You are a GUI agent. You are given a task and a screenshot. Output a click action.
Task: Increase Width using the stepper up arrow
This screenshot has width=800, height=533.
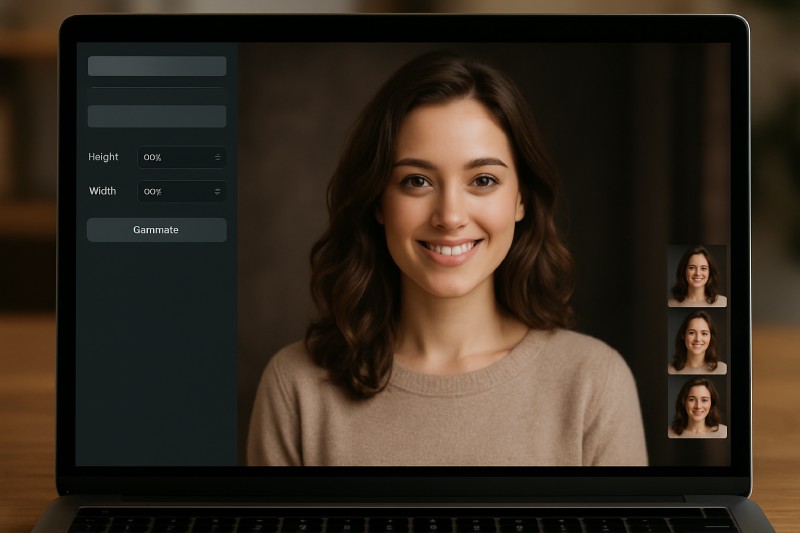[217, 188]
